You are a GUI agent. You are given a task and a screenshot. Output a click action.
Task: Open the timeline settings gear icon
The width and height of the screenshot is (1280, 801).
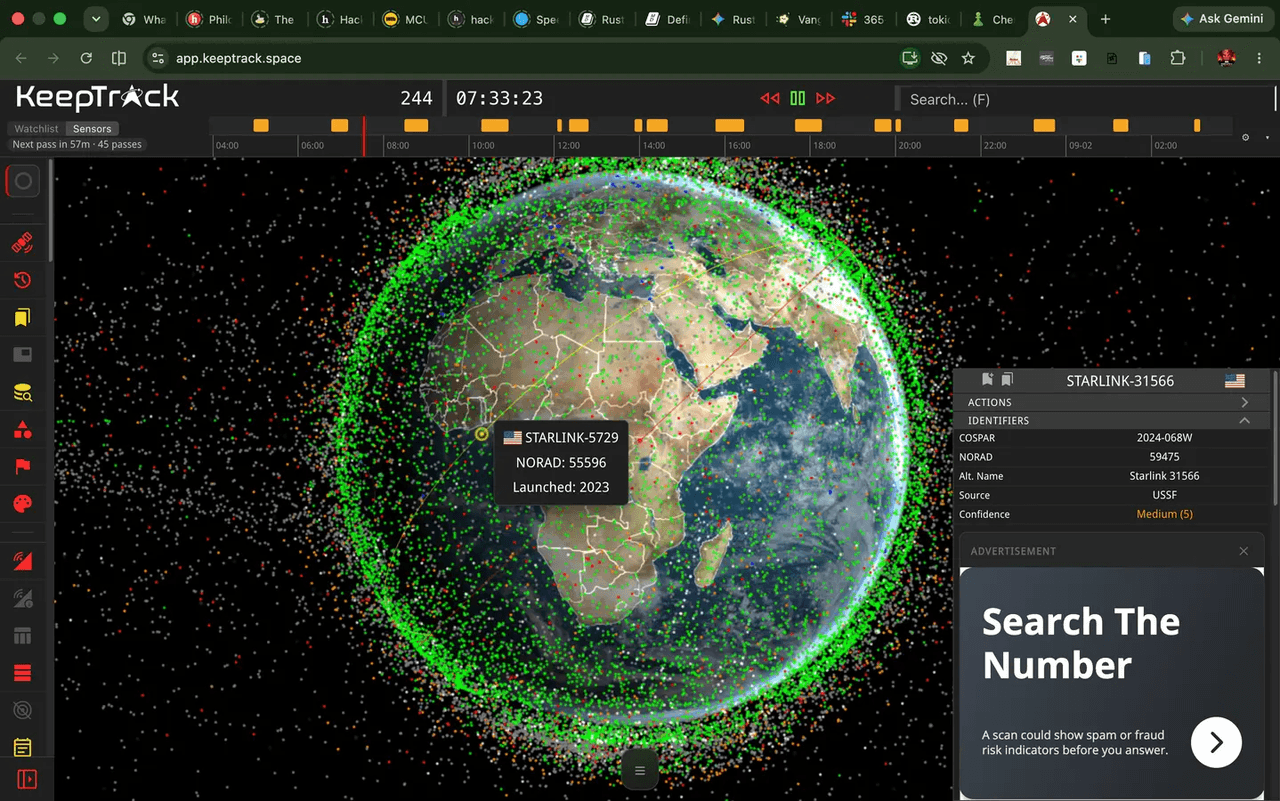tap(1245, 137)
